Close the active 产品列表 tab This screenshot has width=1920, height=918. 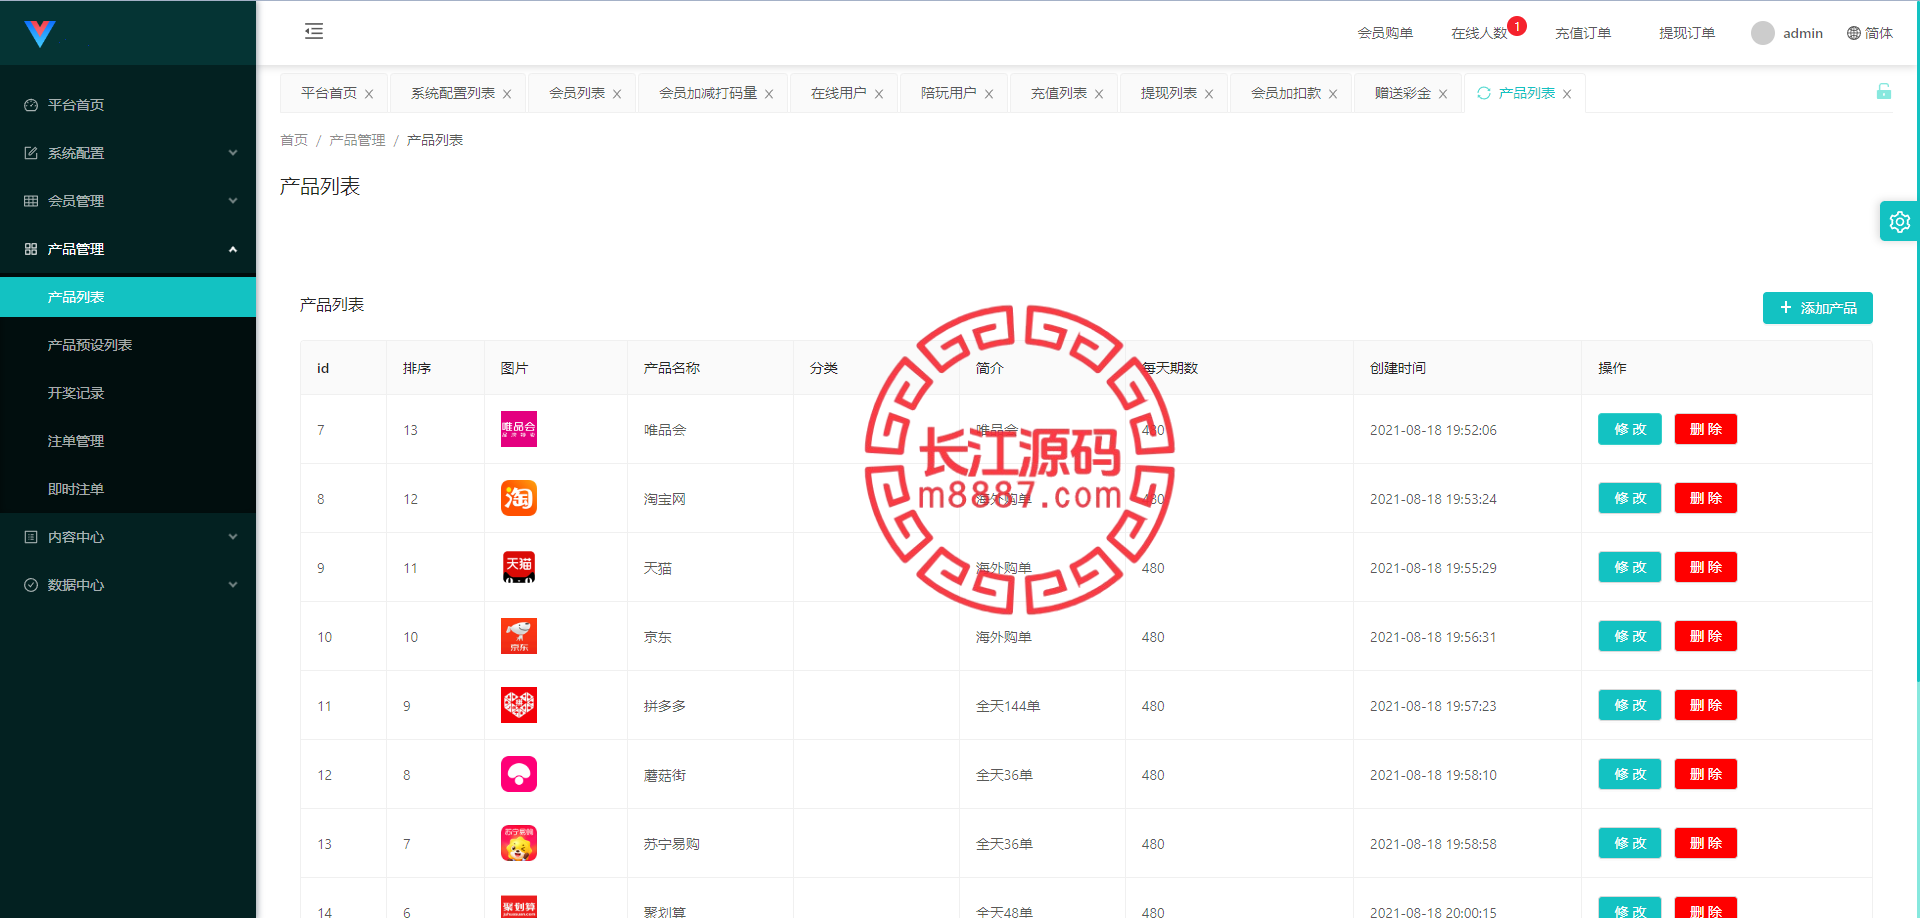tap(1567, 94)
